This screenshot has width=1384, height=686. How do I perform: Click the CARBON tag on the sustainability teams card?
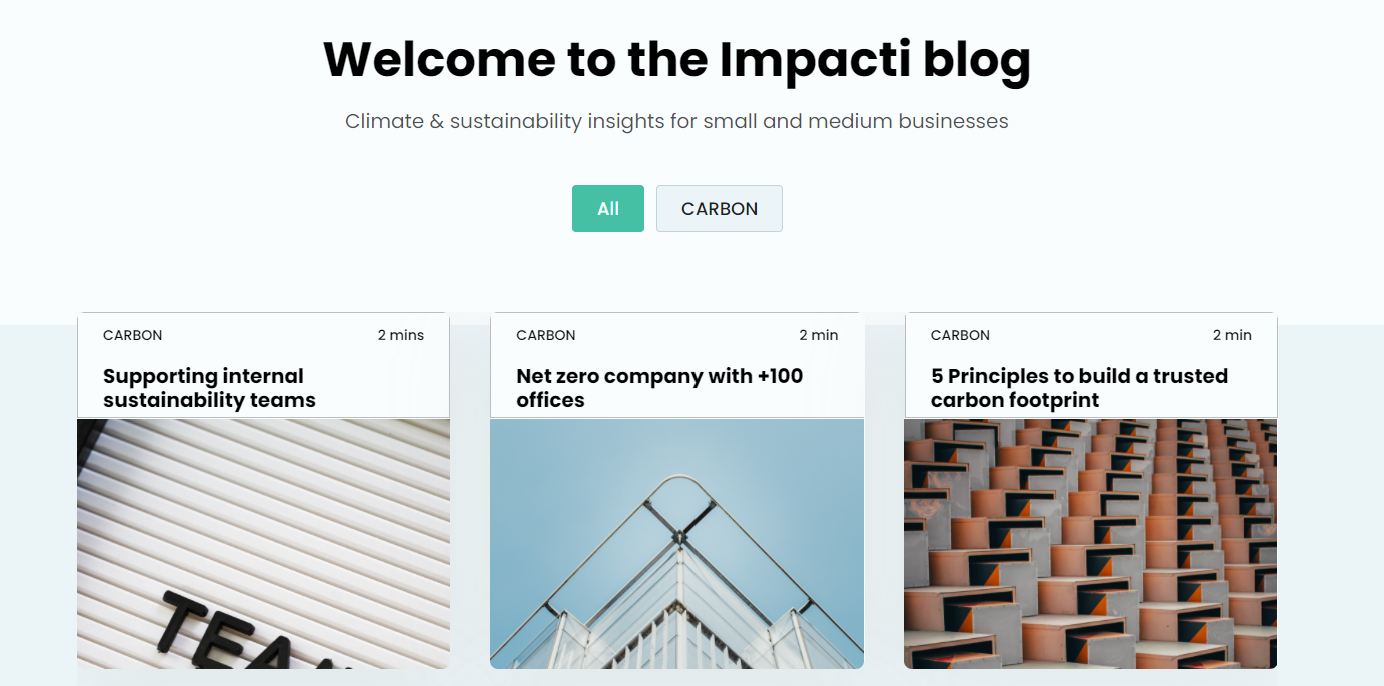(133, 335)
